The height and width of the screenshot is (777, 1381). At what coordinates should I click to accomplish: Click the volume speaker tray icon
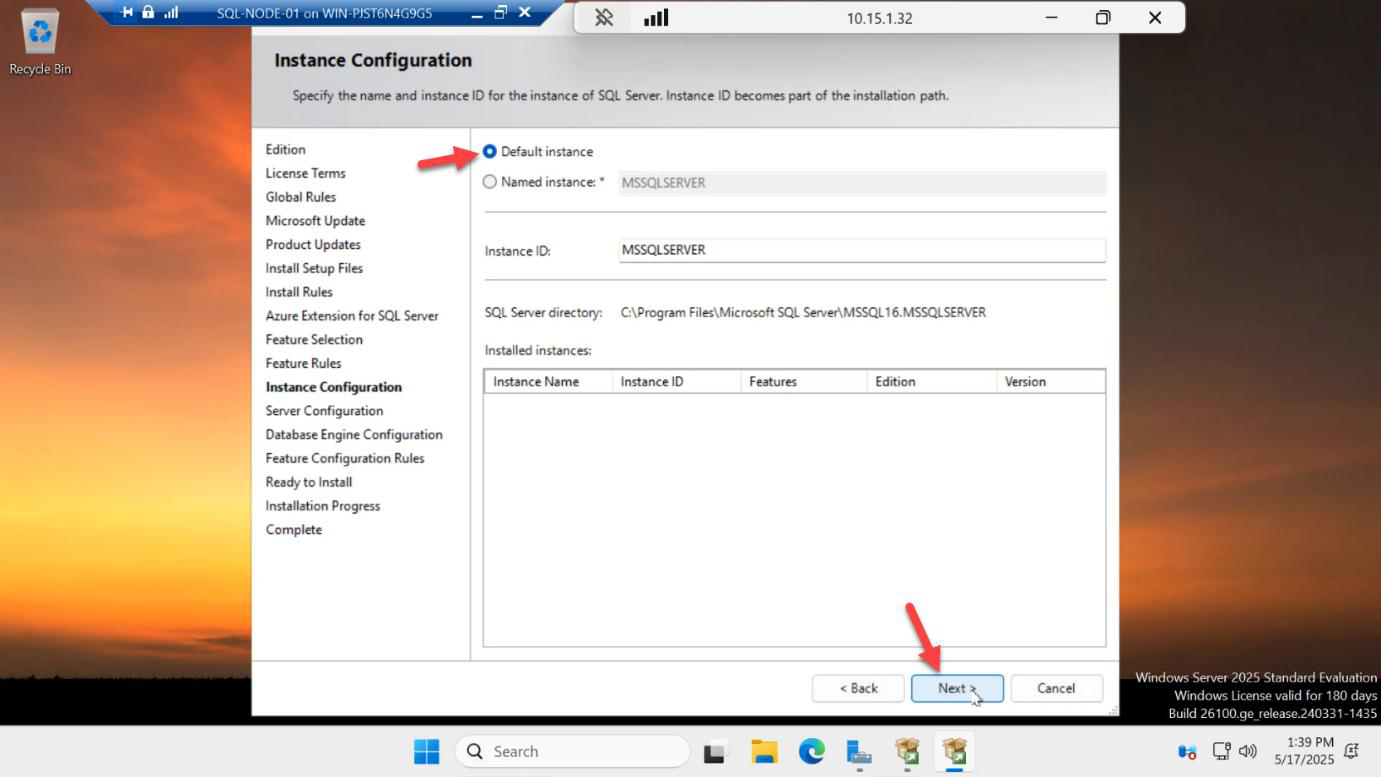tap(1247, 751)
